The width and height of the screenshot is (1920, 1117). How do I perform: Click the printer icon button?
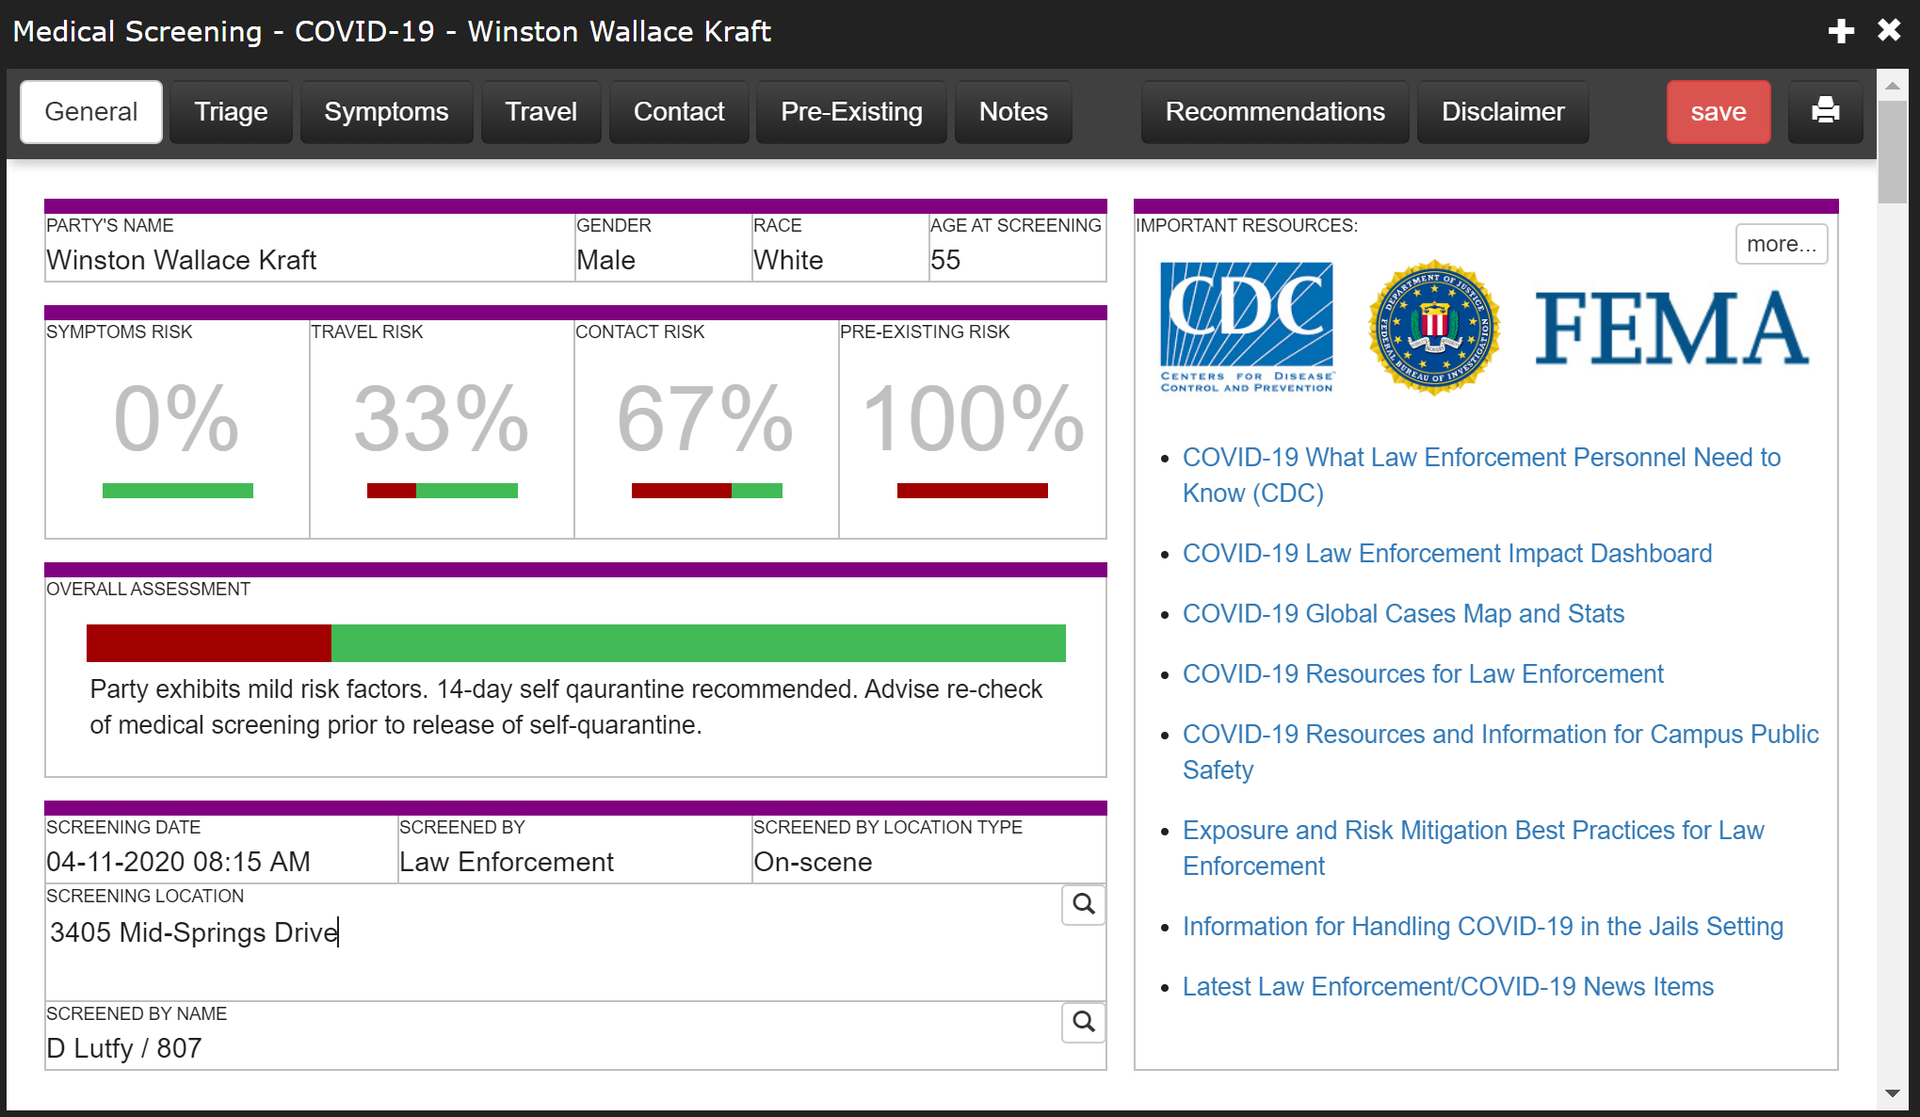pos(1825,111)
